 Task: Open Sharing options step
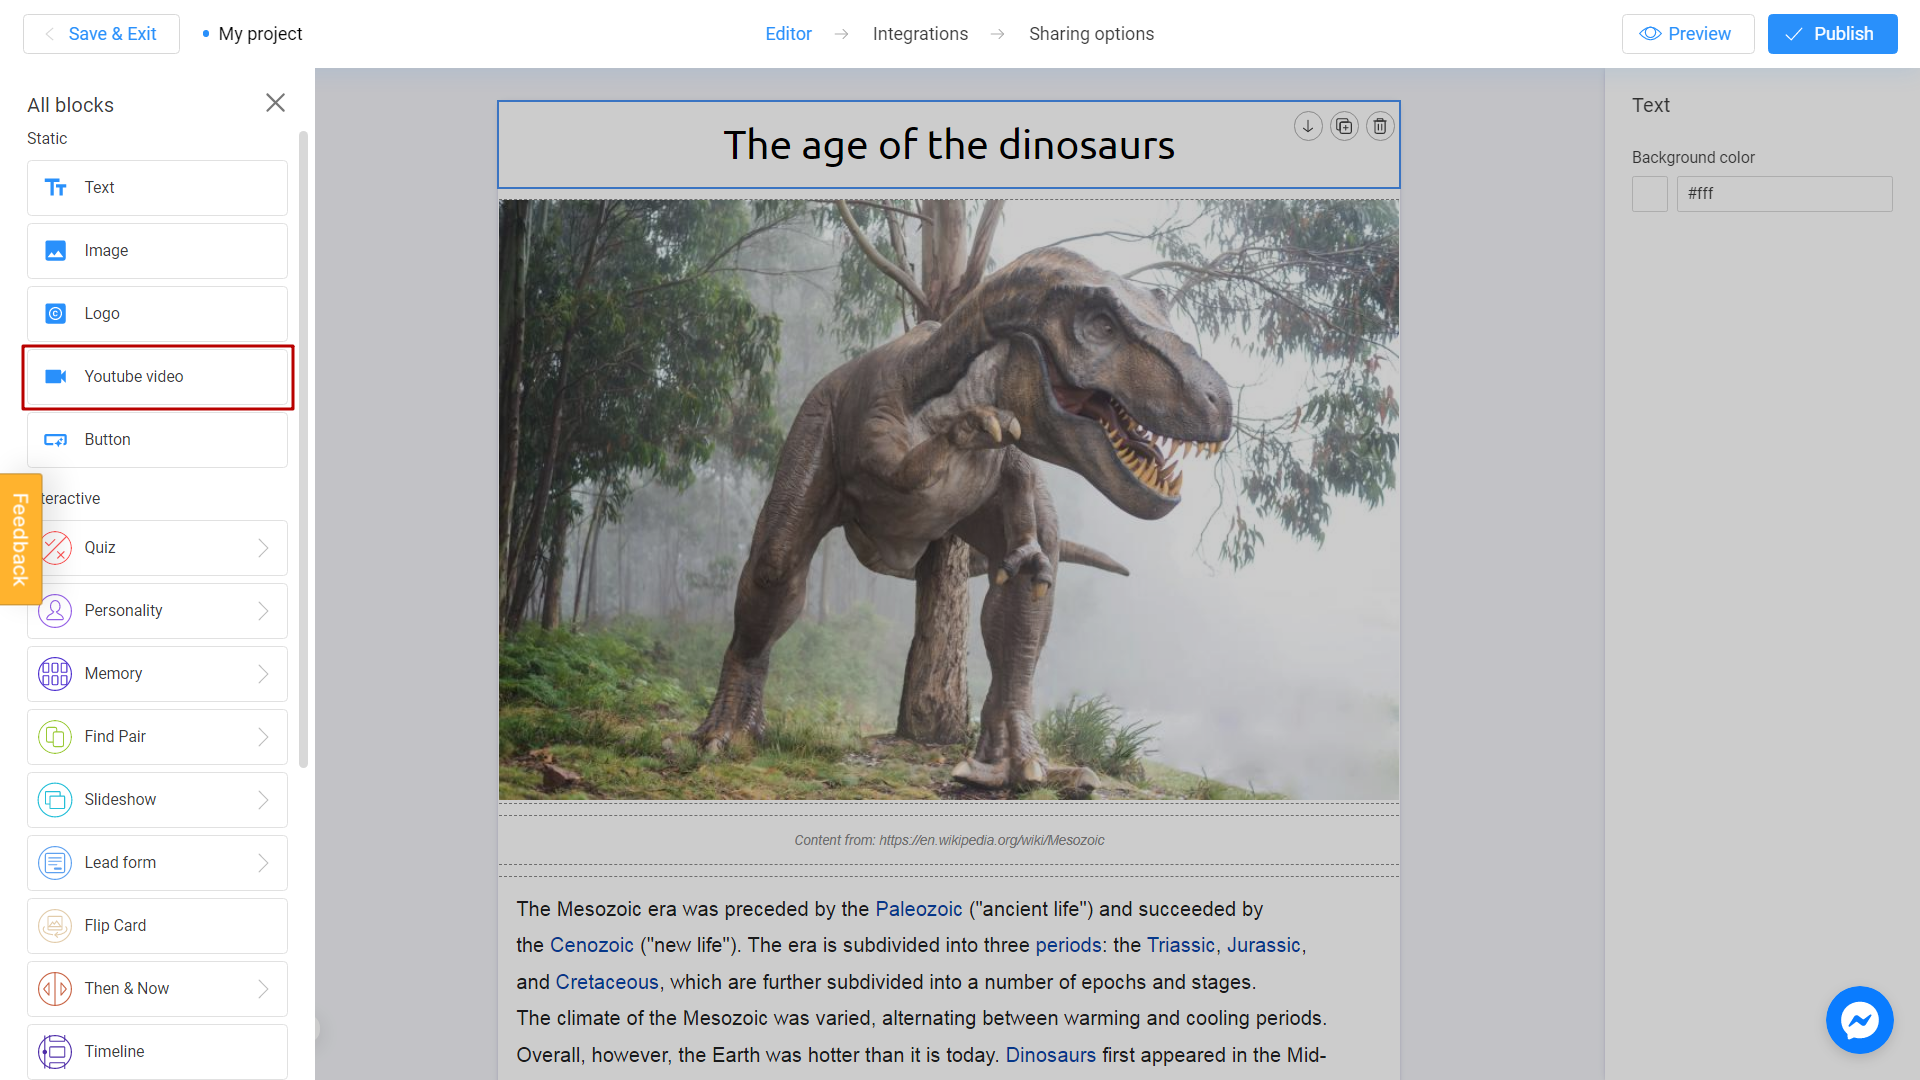click(x=1091, y=34)
